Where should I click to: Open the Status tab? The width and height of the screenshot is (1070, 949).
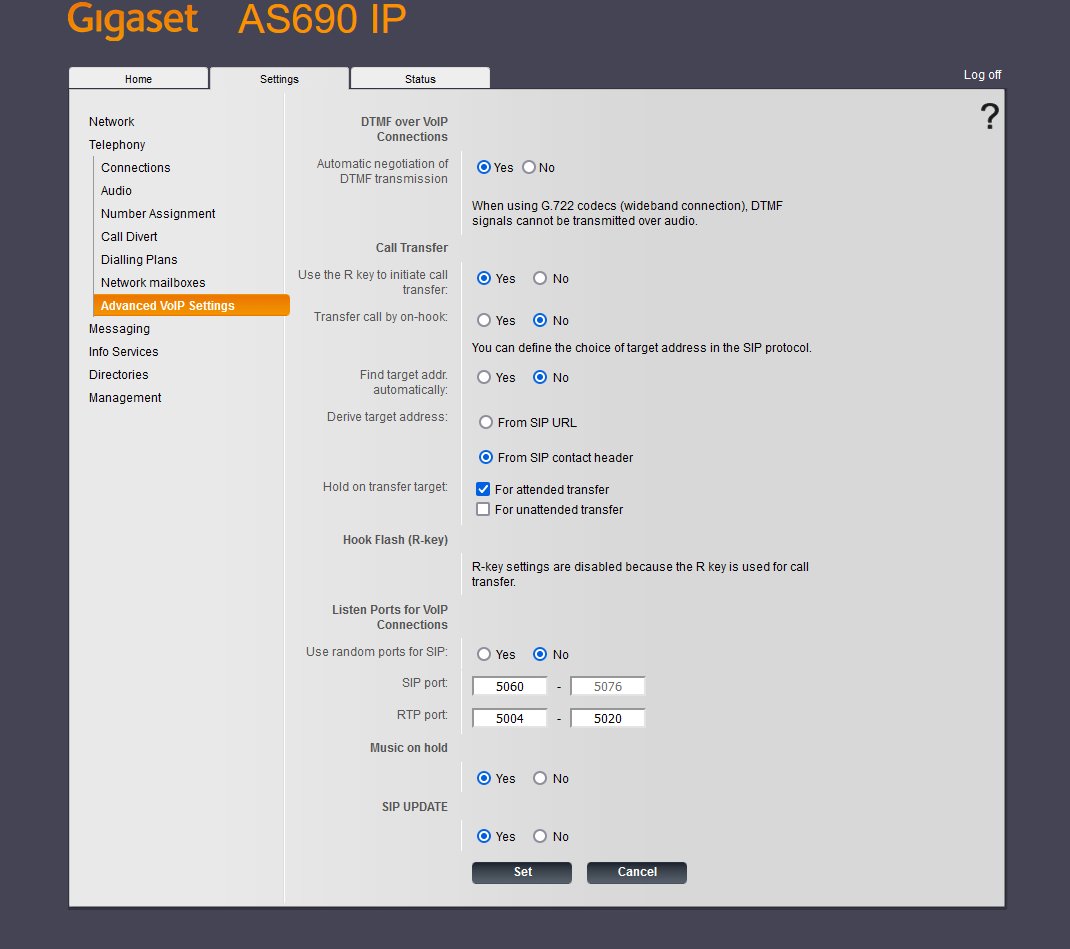420,78
